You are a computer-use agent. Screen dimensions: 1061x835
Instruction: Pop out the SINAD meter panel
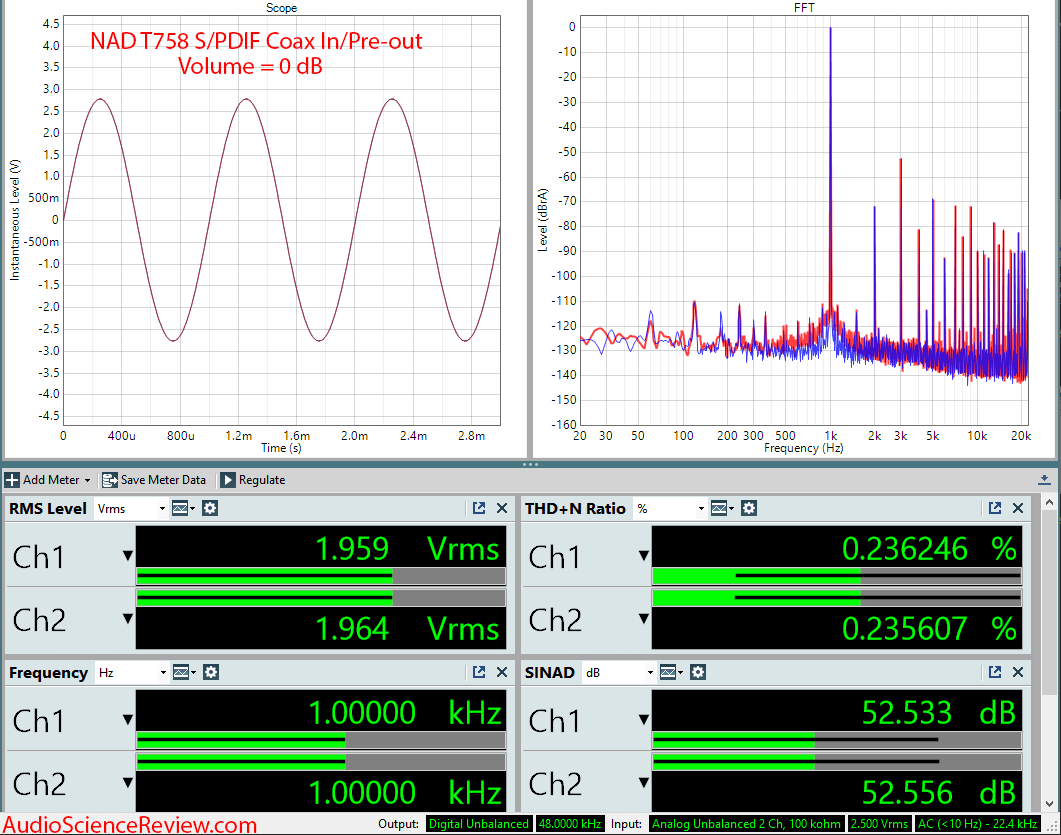pyautogui.click(x=995, y=673)
